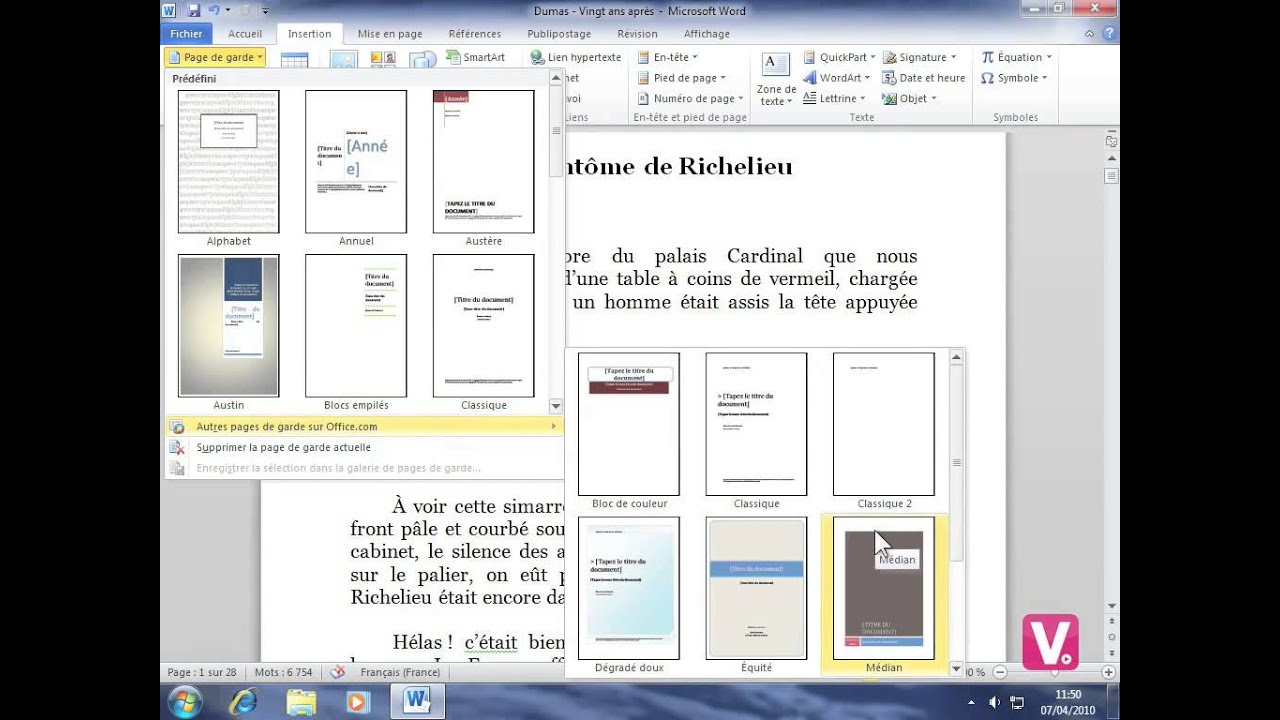Choose the Classique cover in Prédéfini gallery
Image resolution: width=1280 pixels, height=720 pixels.
coord(484,325)
